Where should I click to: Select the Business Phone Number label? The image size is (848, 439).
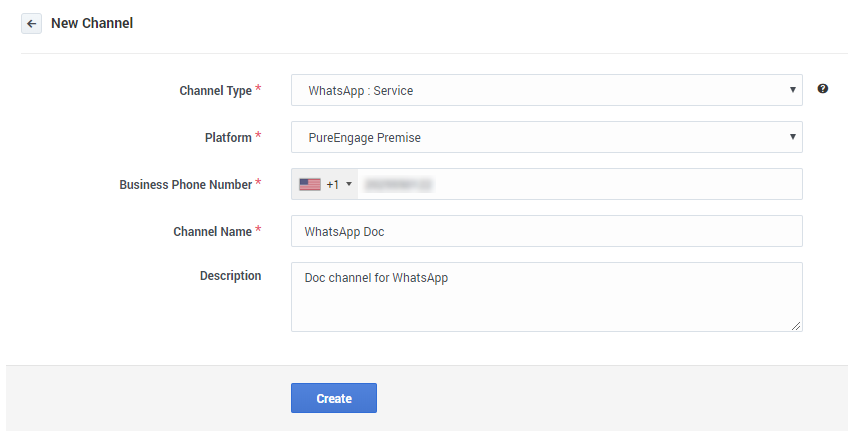coord(185,184)
